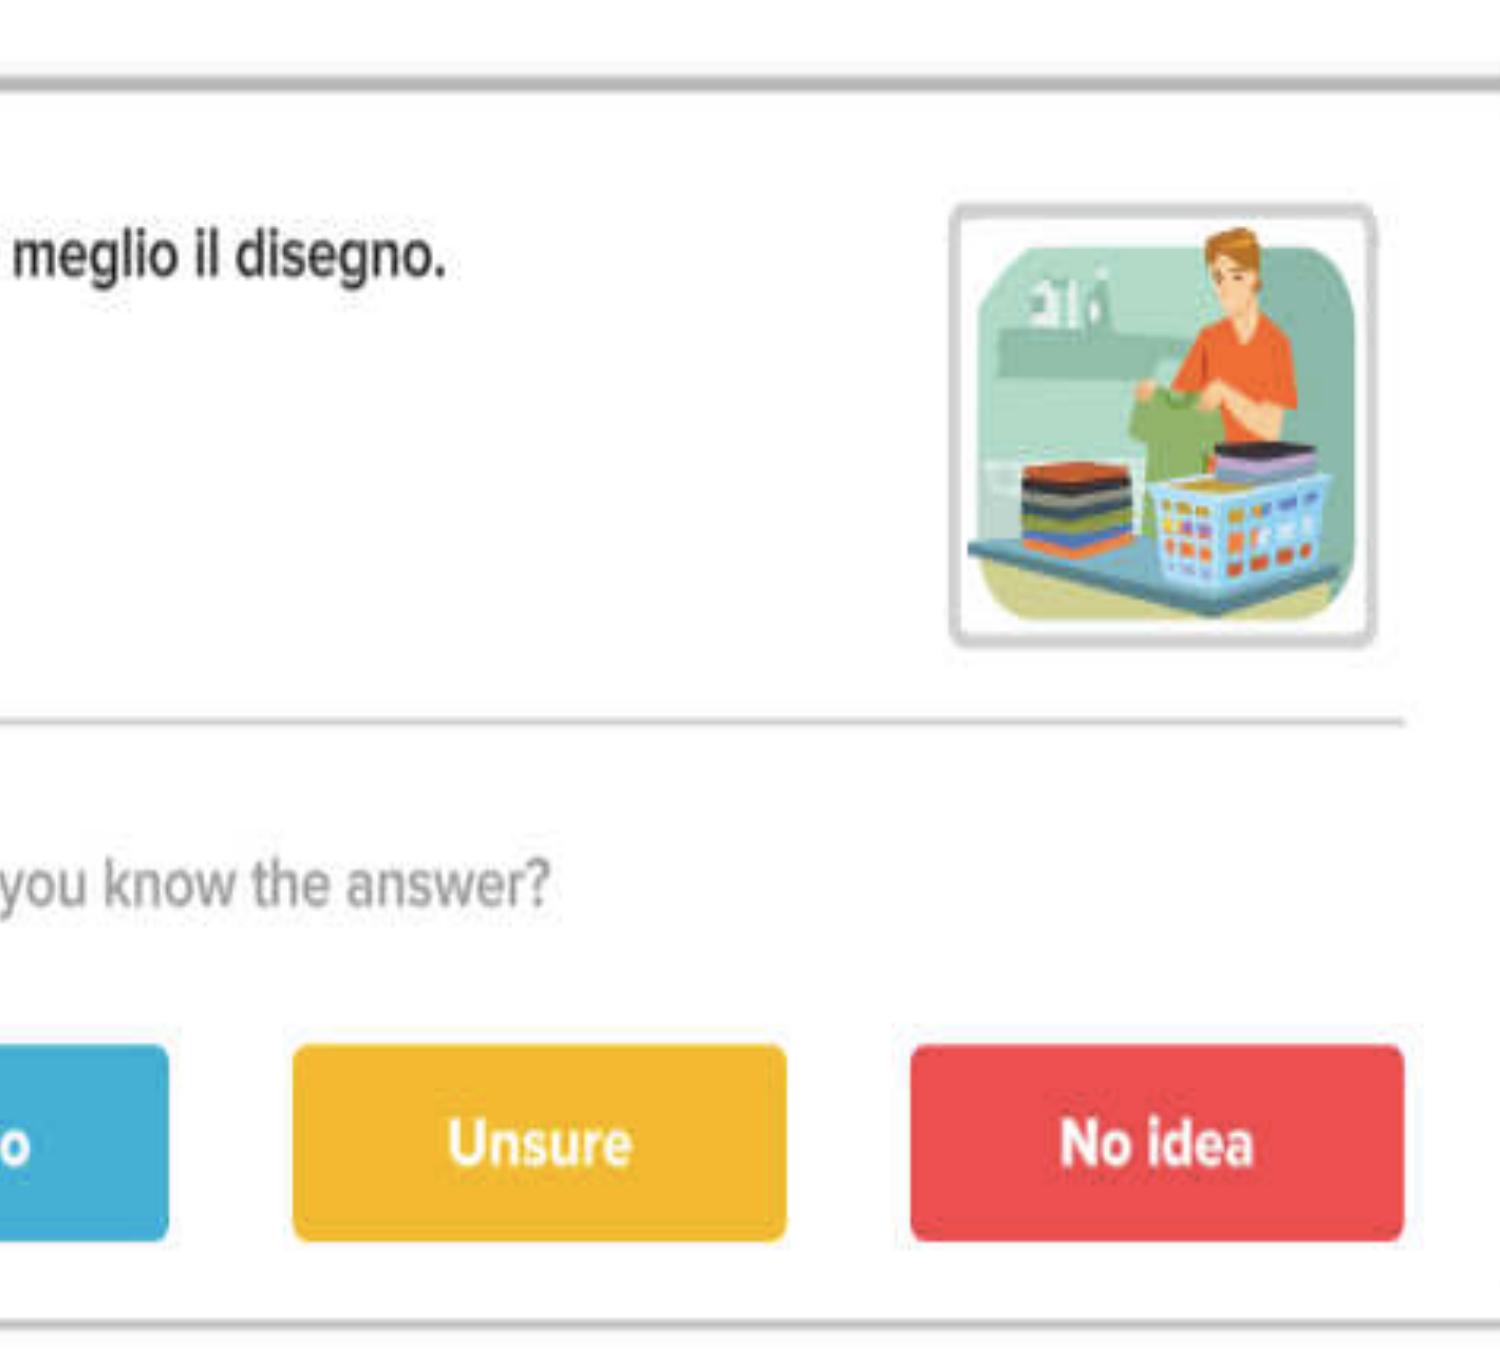Click the red "No idea" button
Image resolution: width=1500 pixels, height=1372 pixels.
pos(1156,1142)
